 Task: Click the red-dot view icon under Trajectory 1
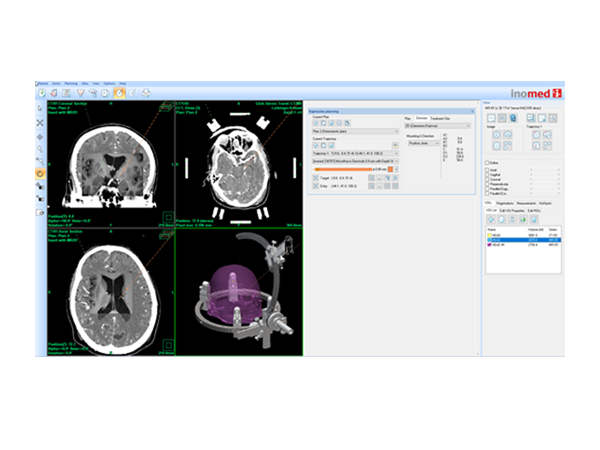pos(536,146)
